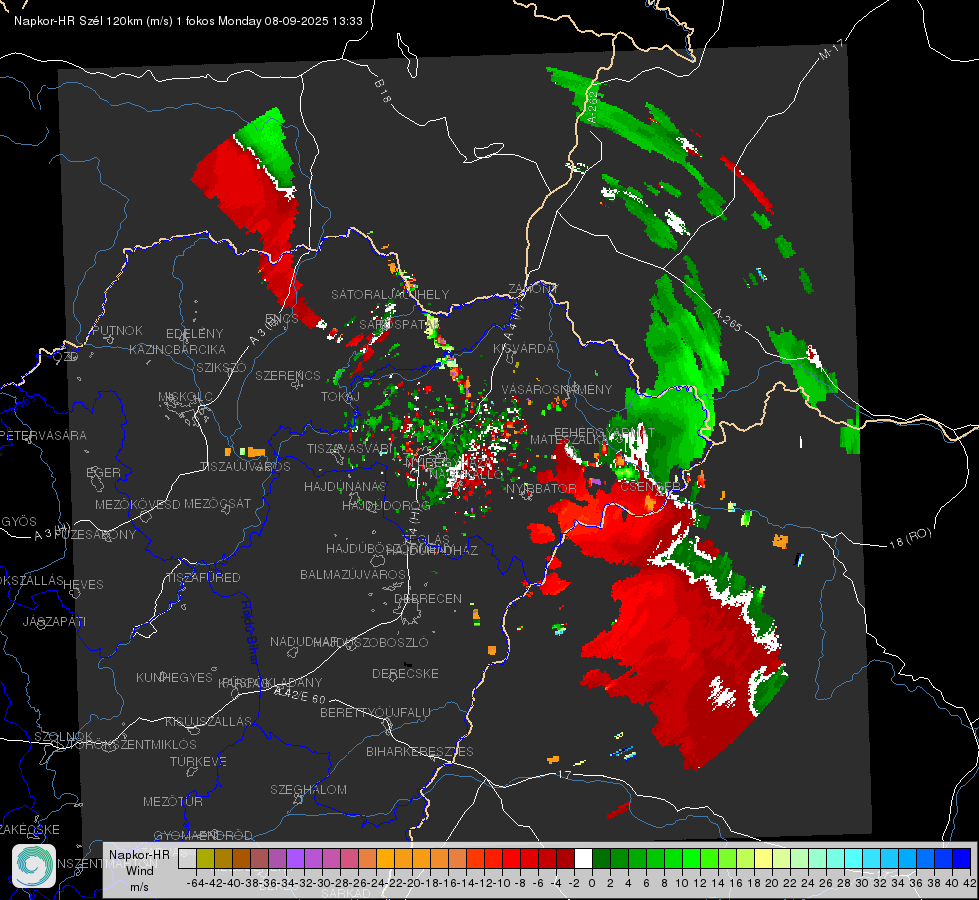This screenshot has width=979, height=900.
Task: Choose the cyan swatch above legend labels 28 and 30
Action: 854,858
